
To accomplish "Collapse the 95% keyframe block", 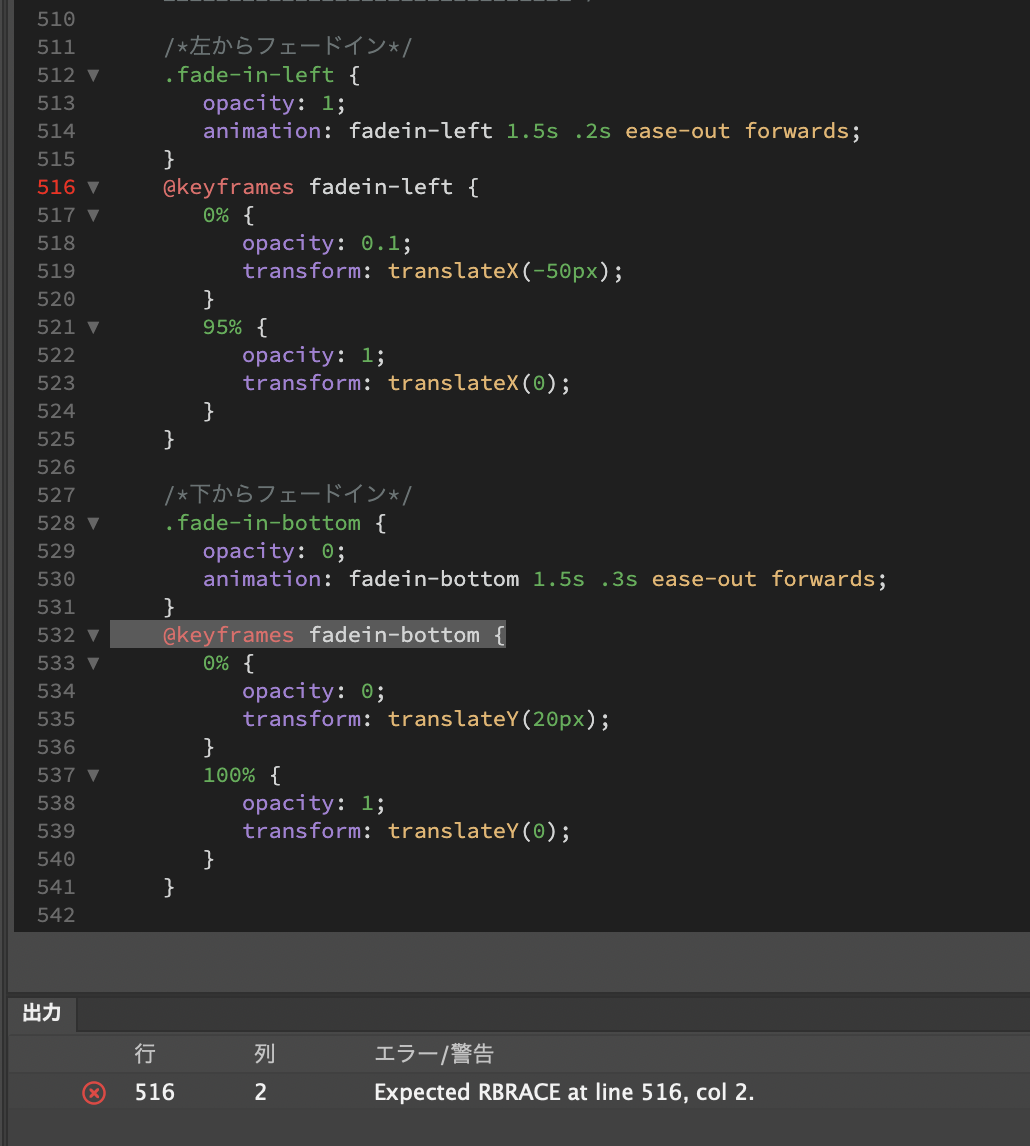I will [x=91, y=327].
